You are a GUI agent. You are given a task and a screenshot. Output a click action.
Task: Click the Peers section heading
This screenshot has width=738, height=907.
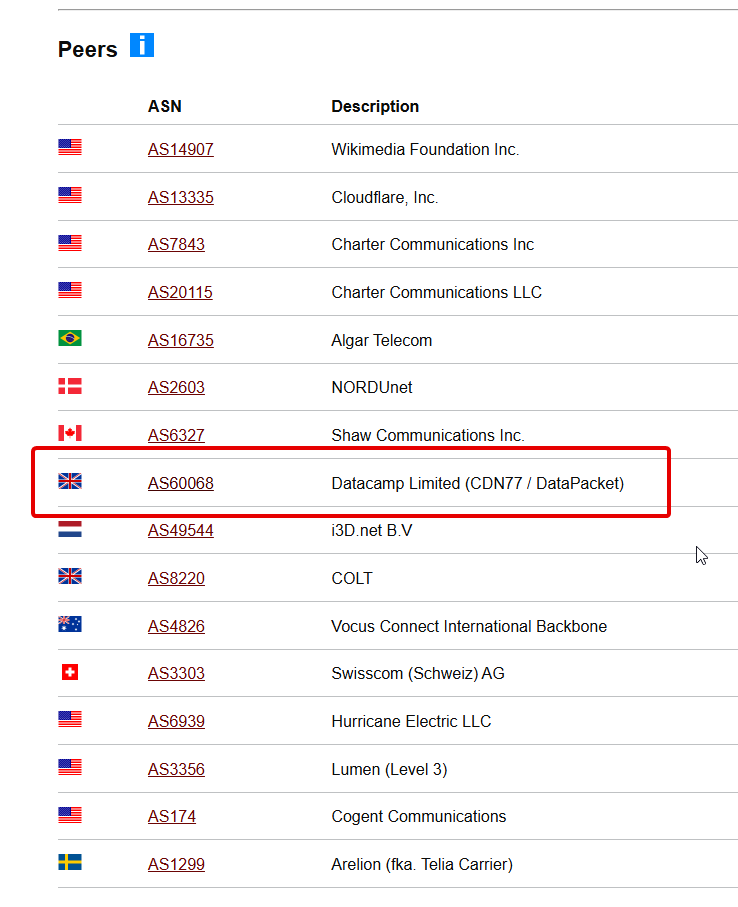(x=88, y=50)
